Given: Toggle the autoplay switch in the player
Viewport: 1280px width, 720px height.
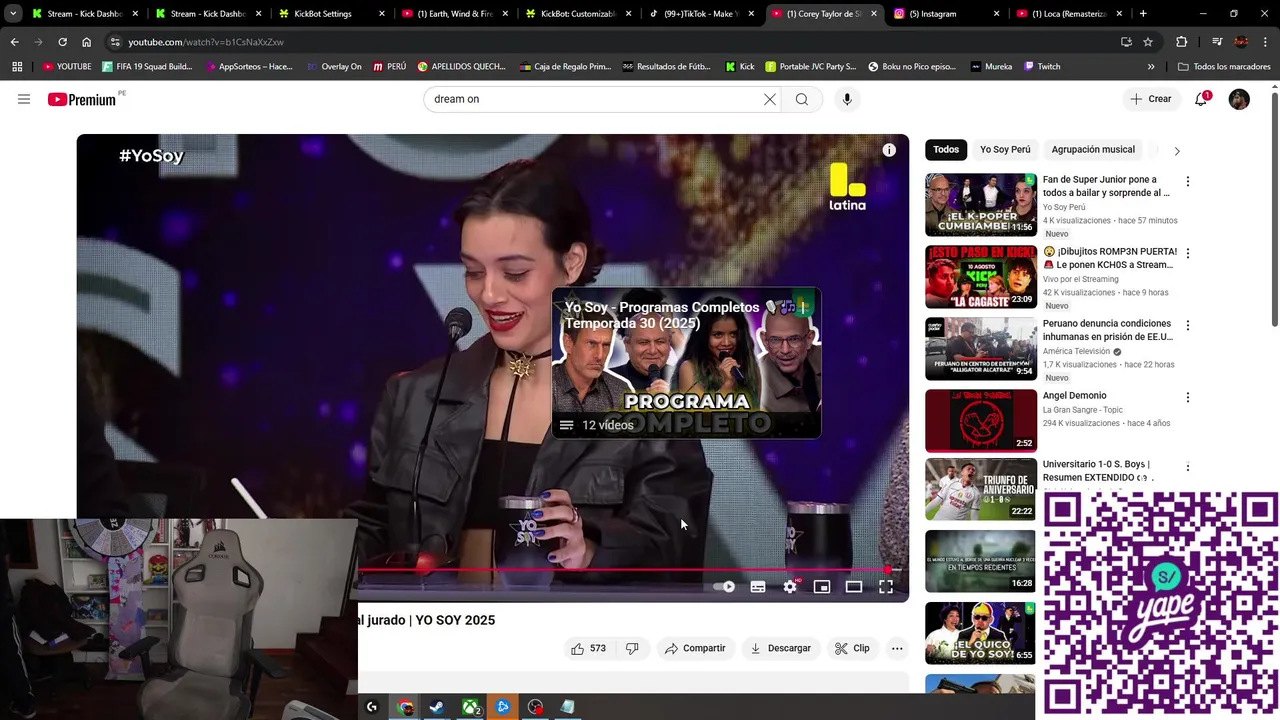Looking at the screenshot, I should (724, 587).
